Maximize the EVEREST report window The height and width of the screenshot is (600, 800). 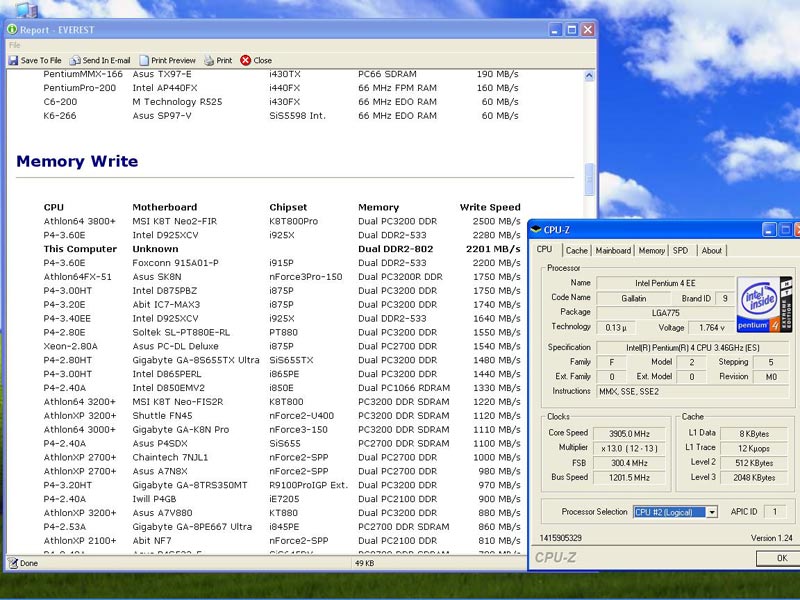[x=572, y=30]
